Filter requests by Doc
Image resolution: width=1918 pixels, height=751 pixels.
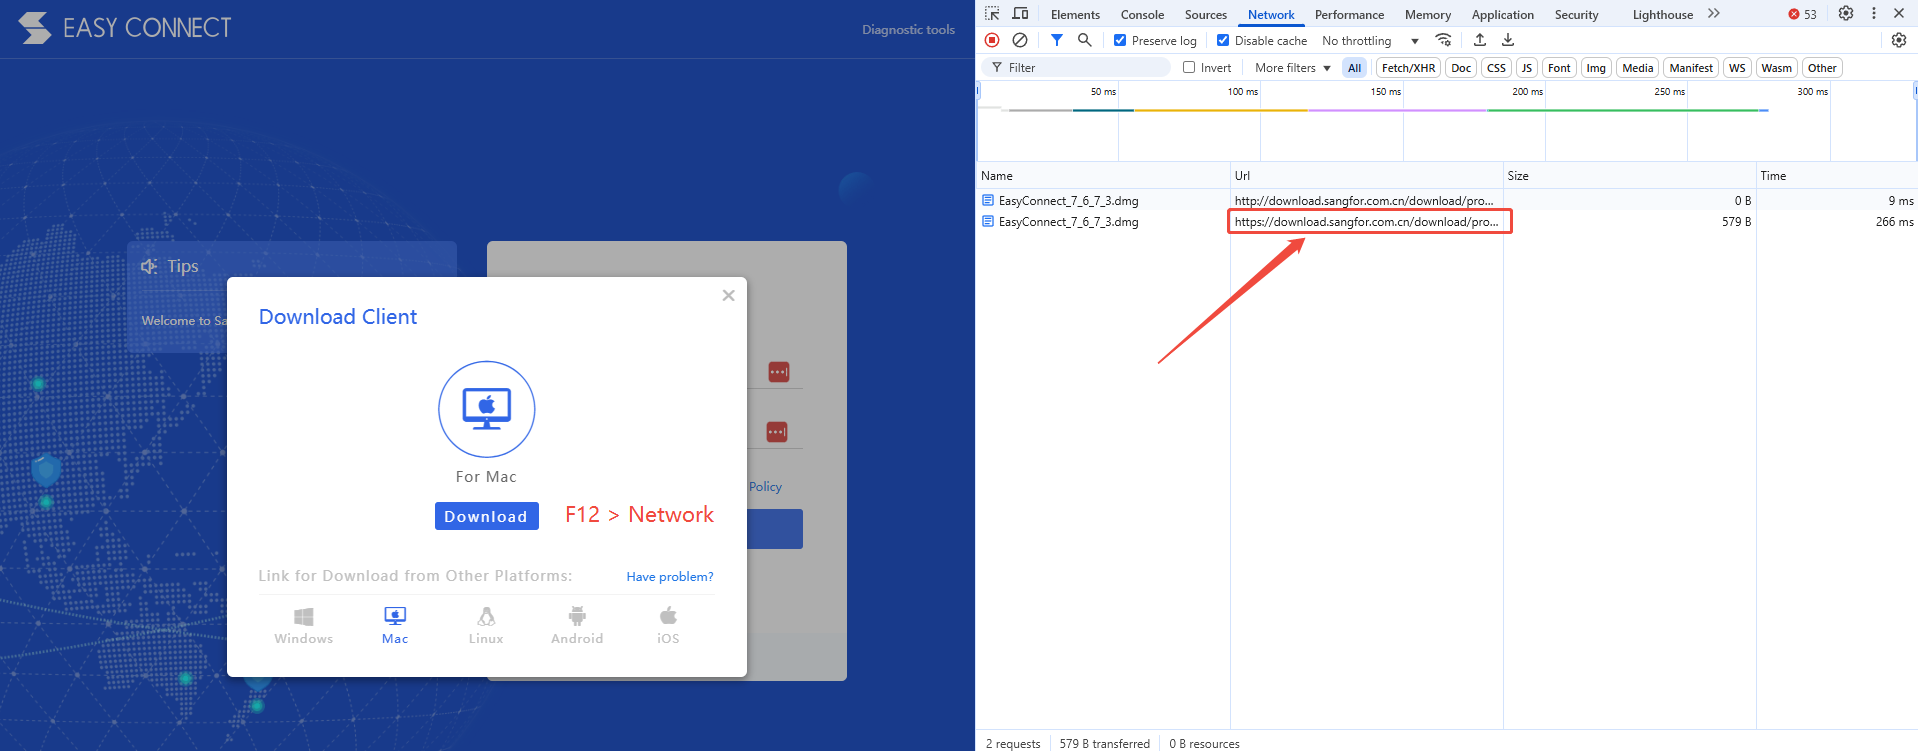pos(1461,68)
